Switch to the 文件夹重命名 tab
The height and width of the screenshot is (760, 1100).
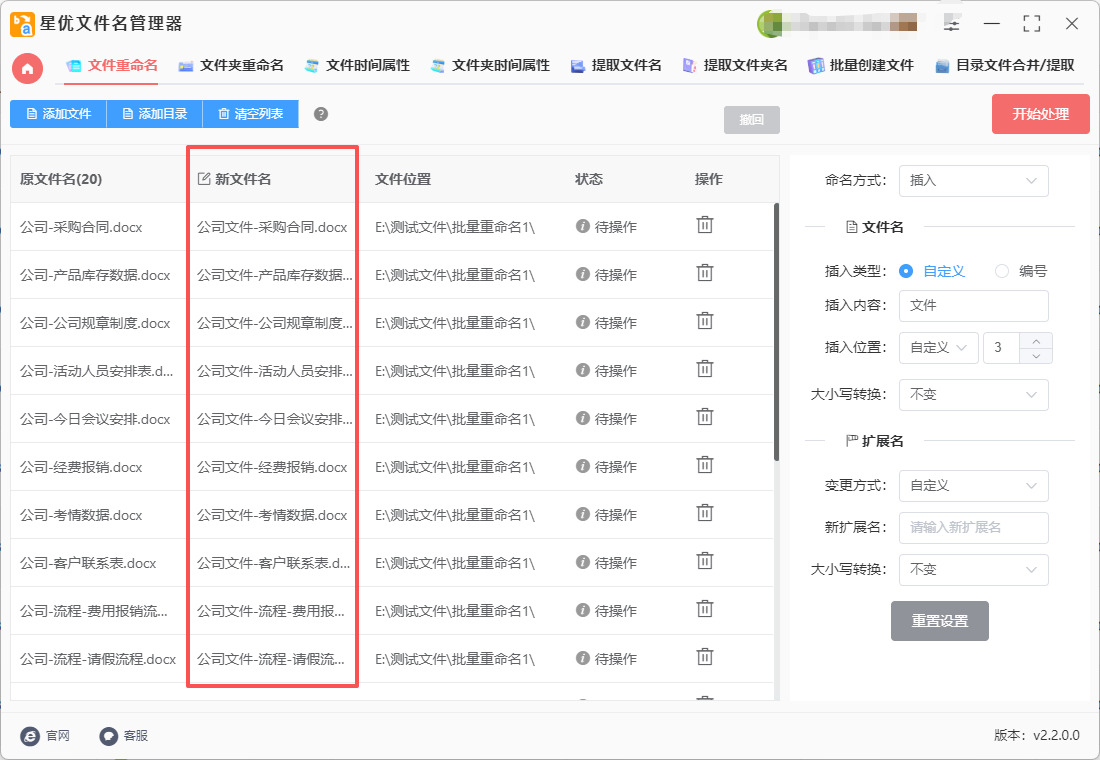pyautogui.click(x=231, y=66)
